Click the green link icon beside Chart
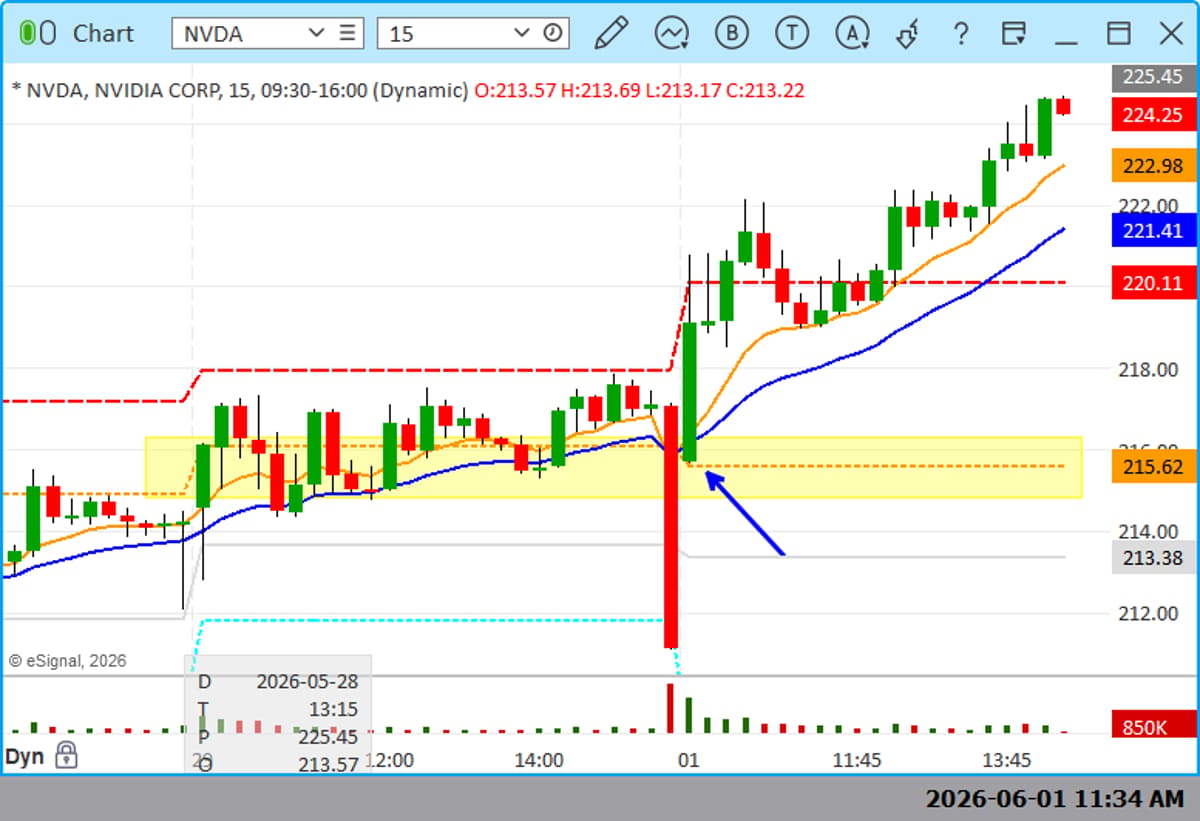The image size is (1200, 821). click(x=40, y=33)
